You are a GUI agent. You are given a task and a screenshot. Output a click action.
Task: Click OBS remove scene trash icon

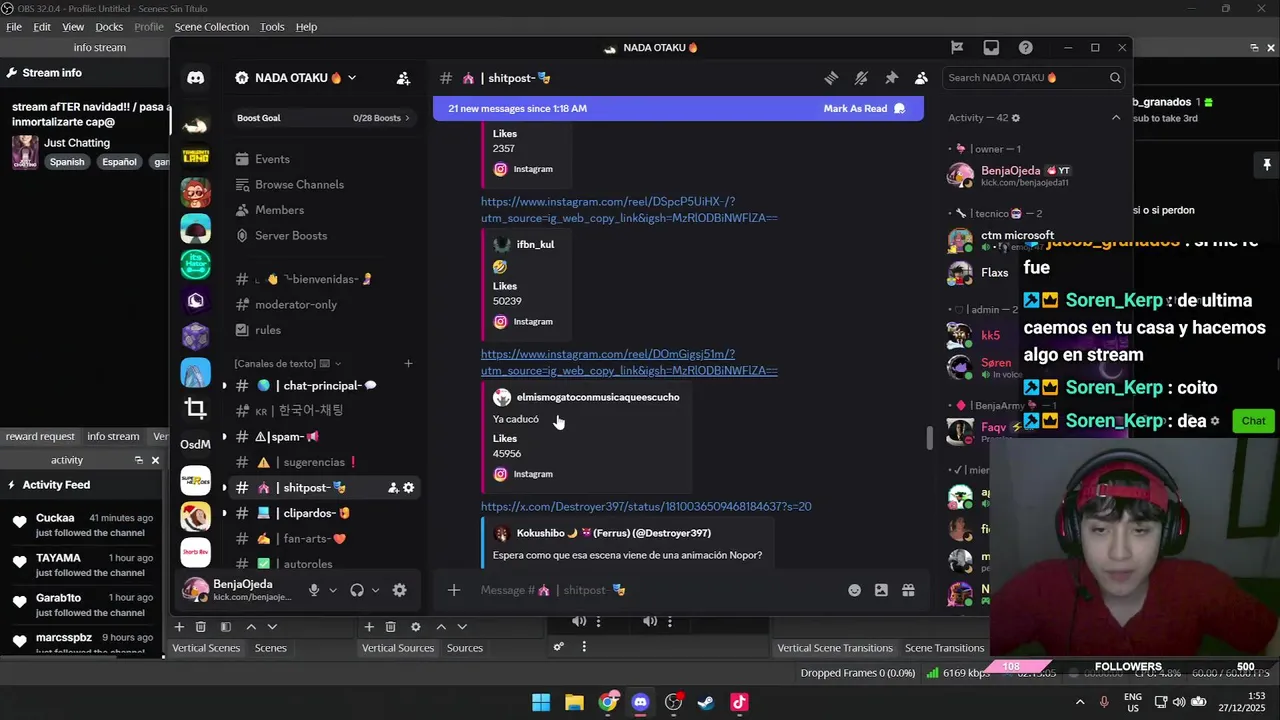point(200,627)
